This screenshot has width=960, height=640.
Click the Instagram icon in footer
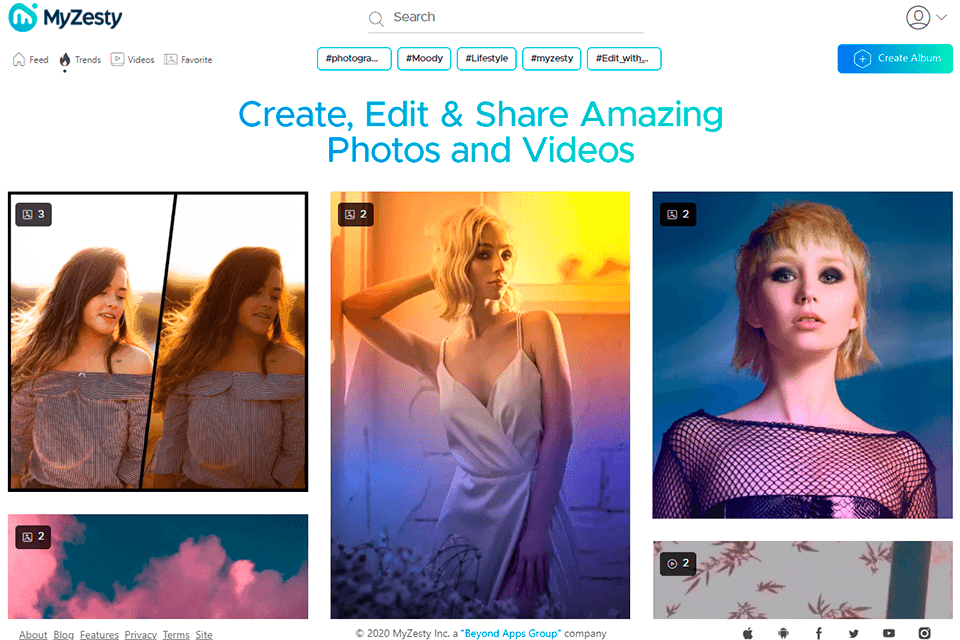924,633
